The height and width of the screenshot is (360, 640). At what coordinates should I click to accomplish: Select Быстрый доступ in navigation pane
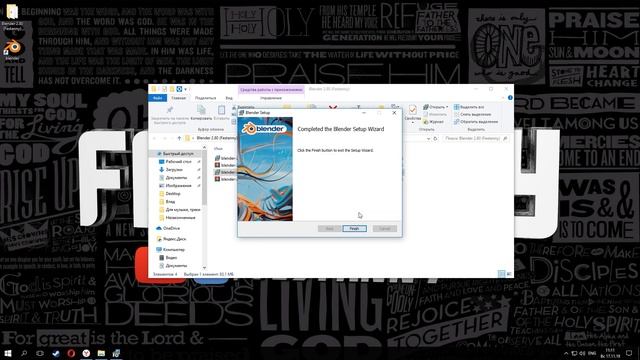pyautogui.click(x=178, y=154)
